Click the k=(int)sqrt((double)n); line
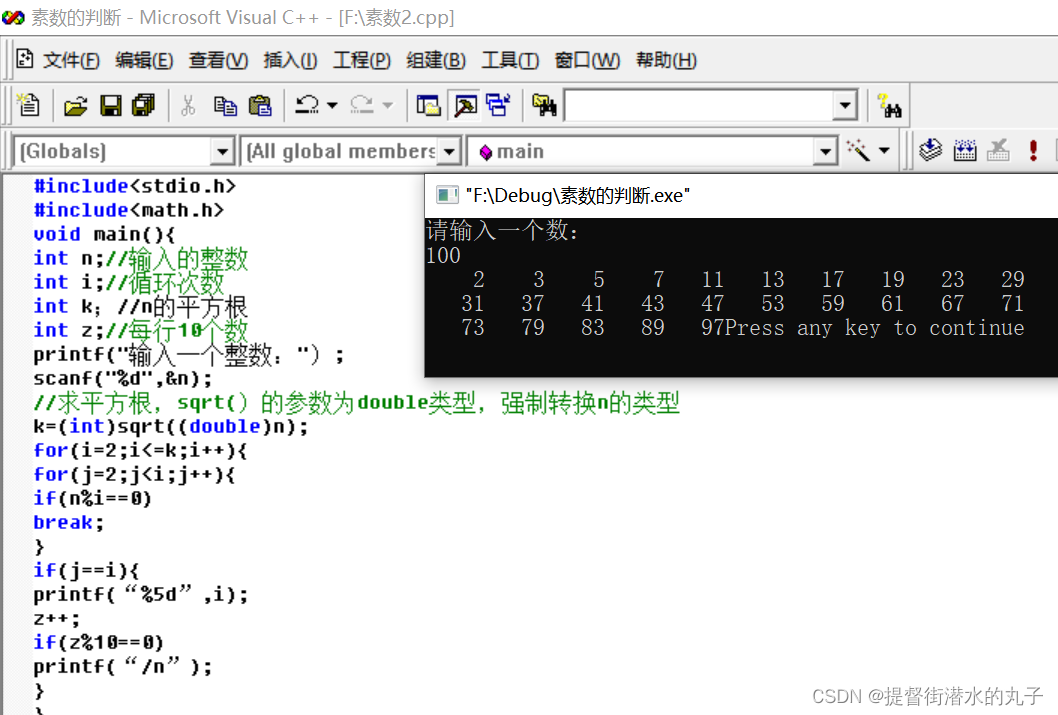Image resolution: width=1058 pixels, height=715 pixels. (x=171, y=426)
